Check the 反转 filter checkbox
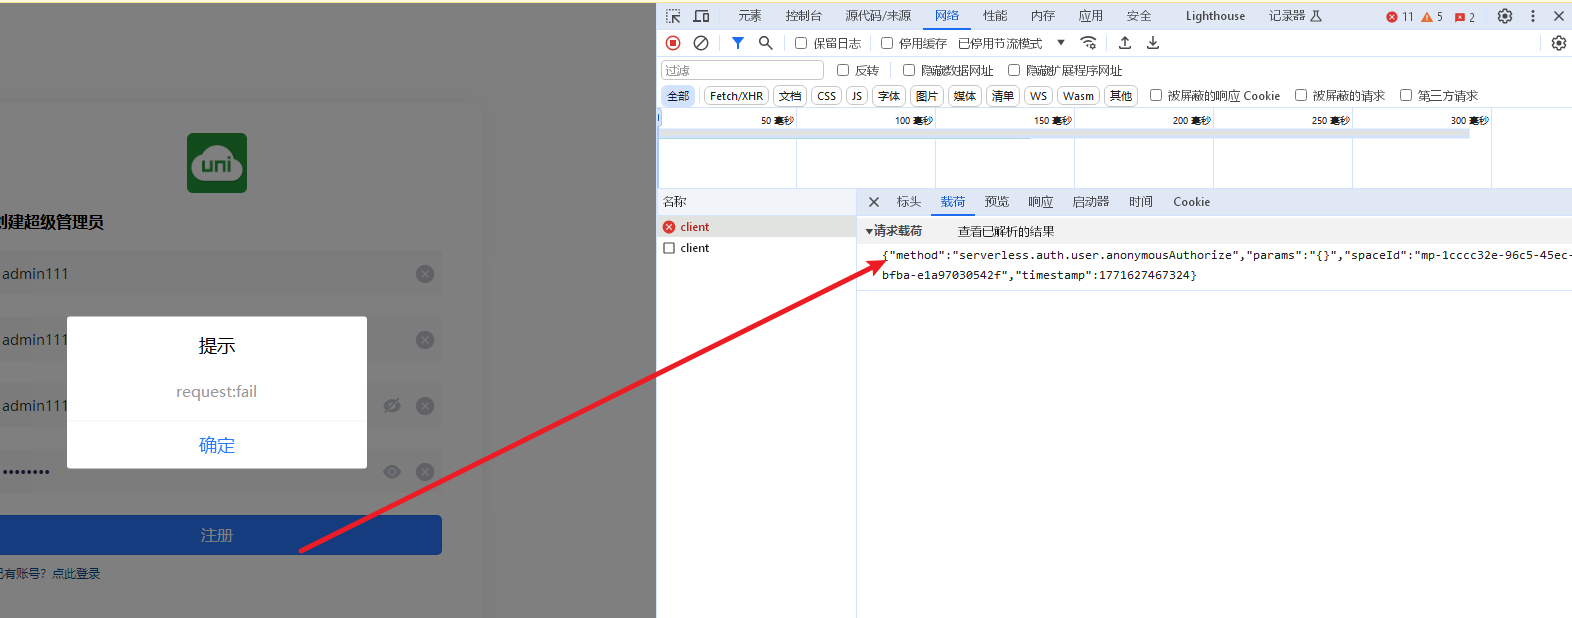Viewport: 1572px width, 618px height. [843, 70]
